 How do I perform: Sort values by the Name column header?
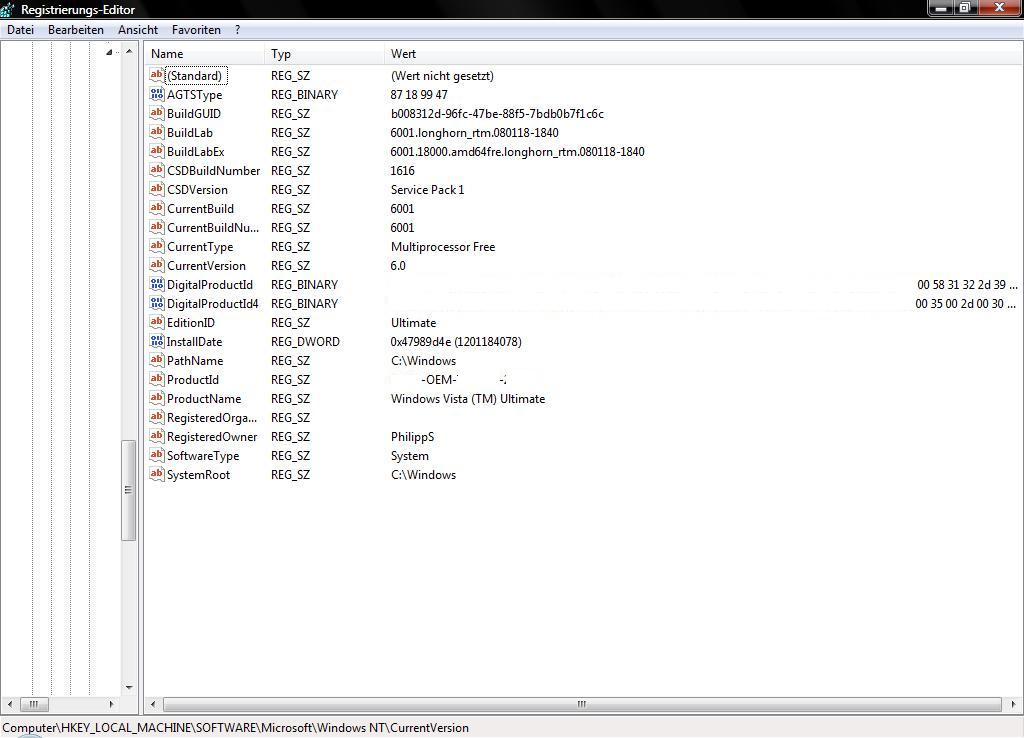[204, 54]
